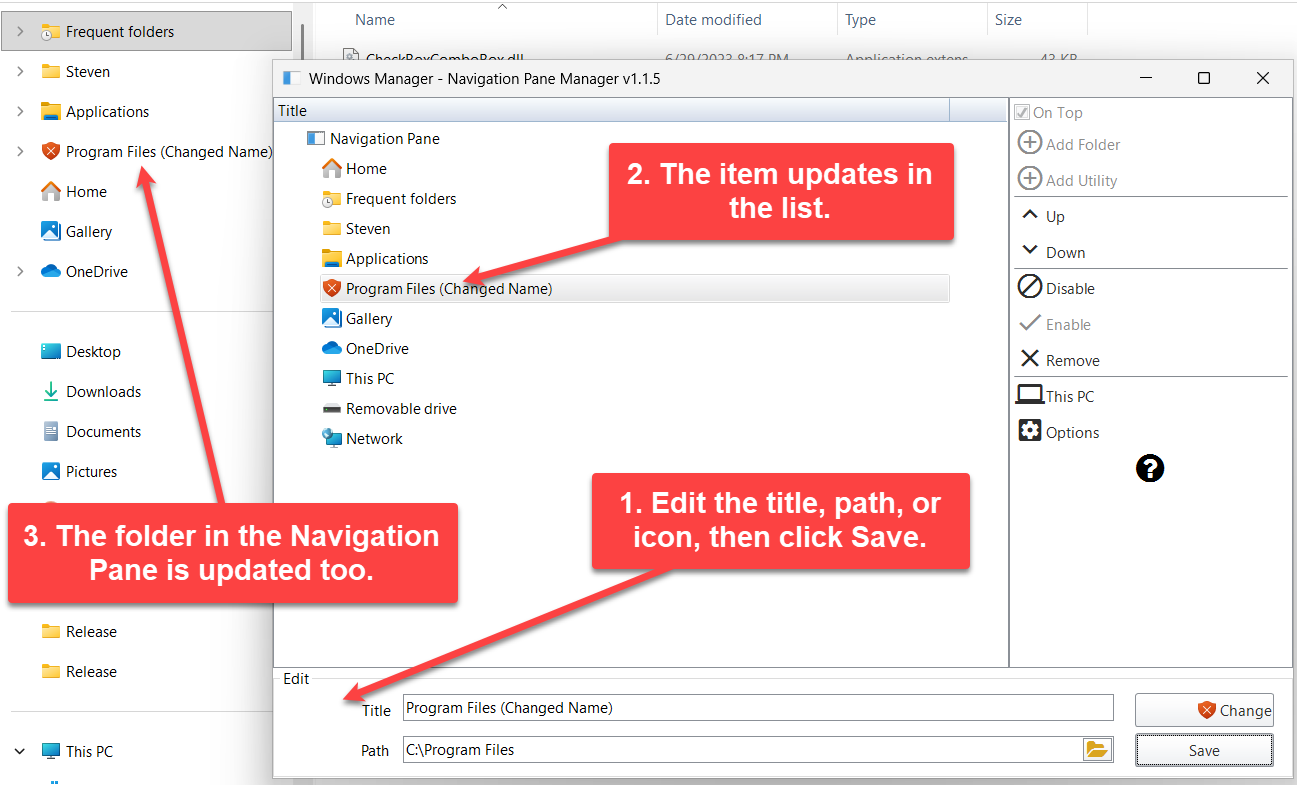1297x785 pixels.
Task: Open Downloads in Explorer sidebar
Action: pyautogui.click(x=91, y=392)
